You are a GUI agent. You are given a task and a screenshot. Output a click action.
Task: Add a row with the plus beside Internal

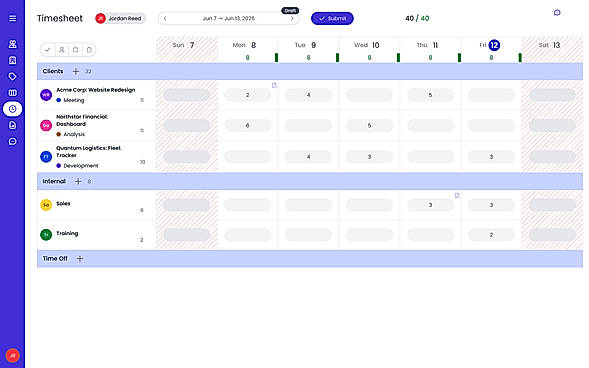pos(78,181)
